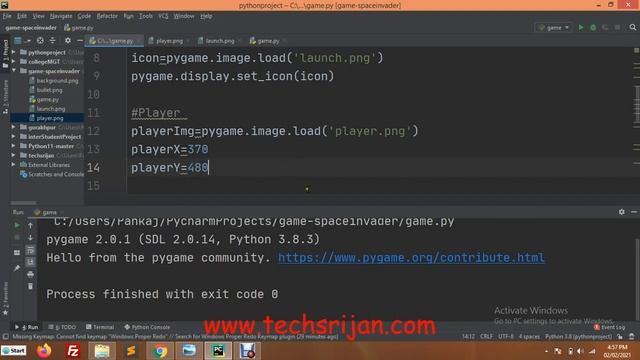640x360 pixels.
Task: Open FileZilla from the taskbar
Action: (x=73, y=351)
